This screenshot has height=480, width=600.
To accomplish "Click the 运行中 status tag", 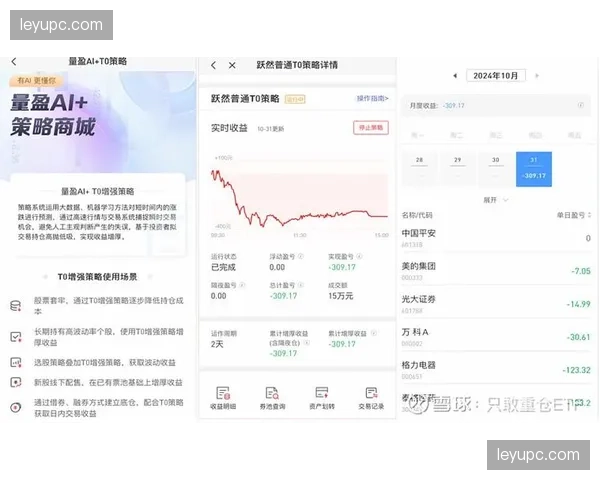I will tap(295, 100).
